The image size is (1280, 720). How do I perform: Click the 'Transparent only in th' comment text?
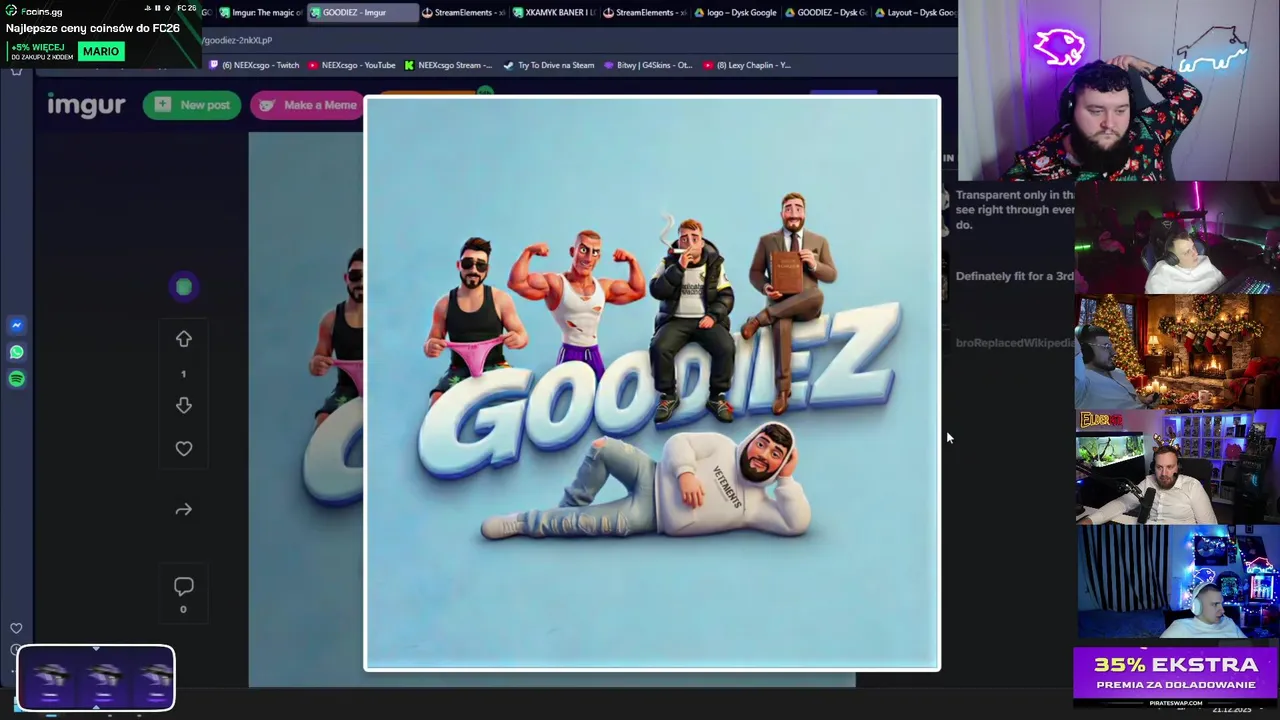click(1014, 210)
